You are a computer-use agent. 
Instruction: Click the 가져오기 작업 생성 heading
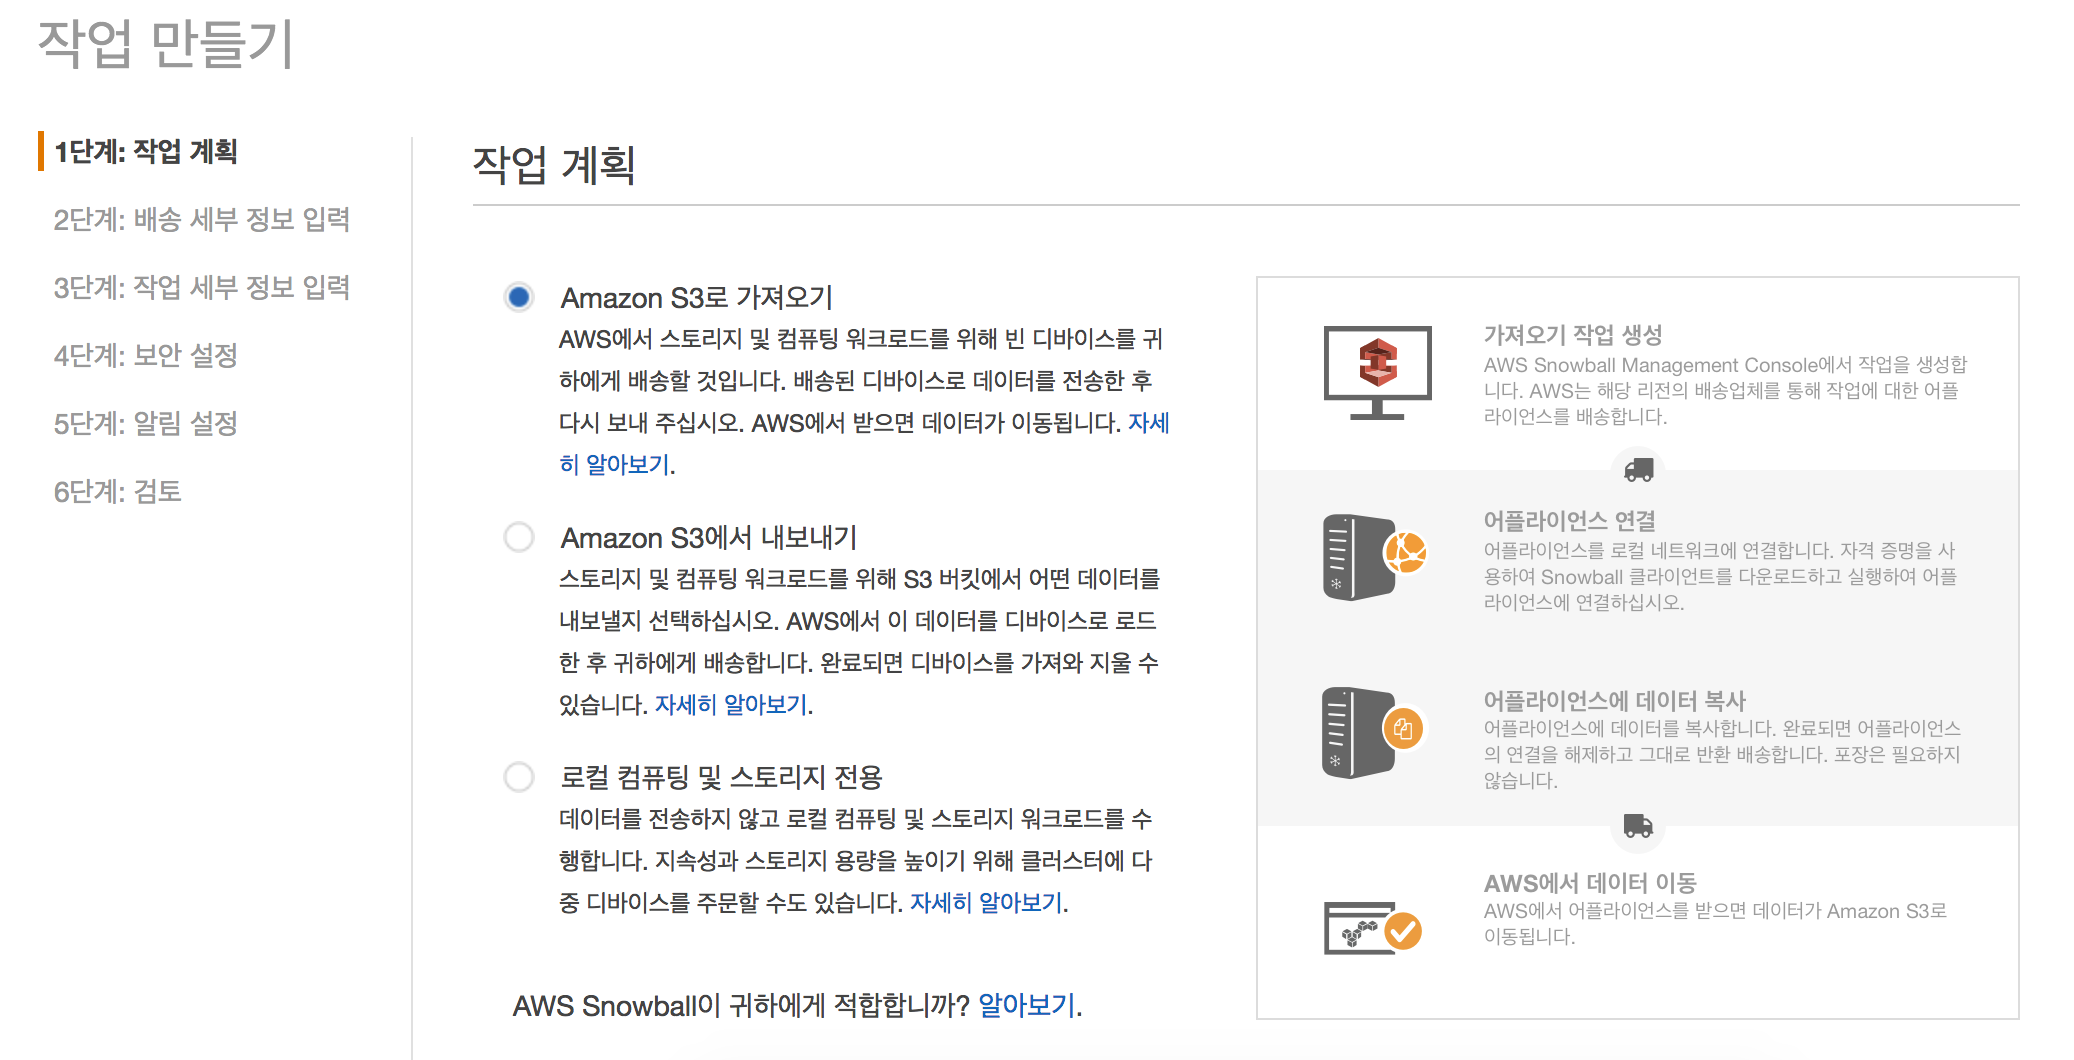tap(1573, 334)
